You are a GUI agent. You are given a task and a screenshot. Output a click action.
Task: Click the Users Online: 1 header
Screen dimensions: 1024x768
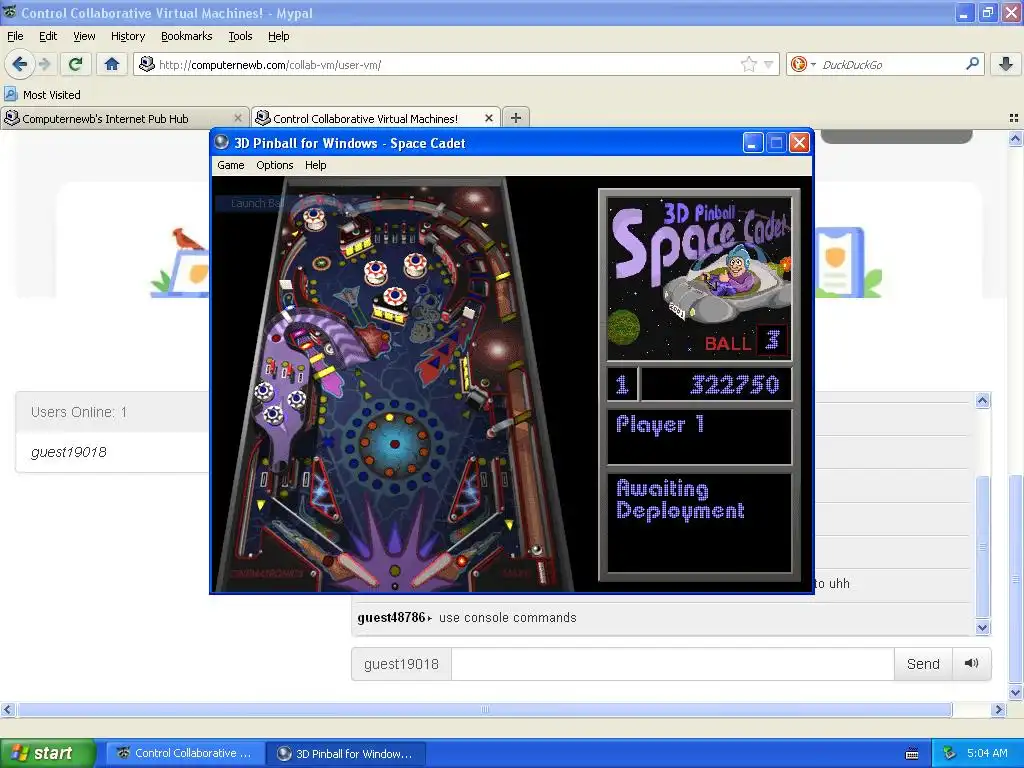(x=79, y=412)
